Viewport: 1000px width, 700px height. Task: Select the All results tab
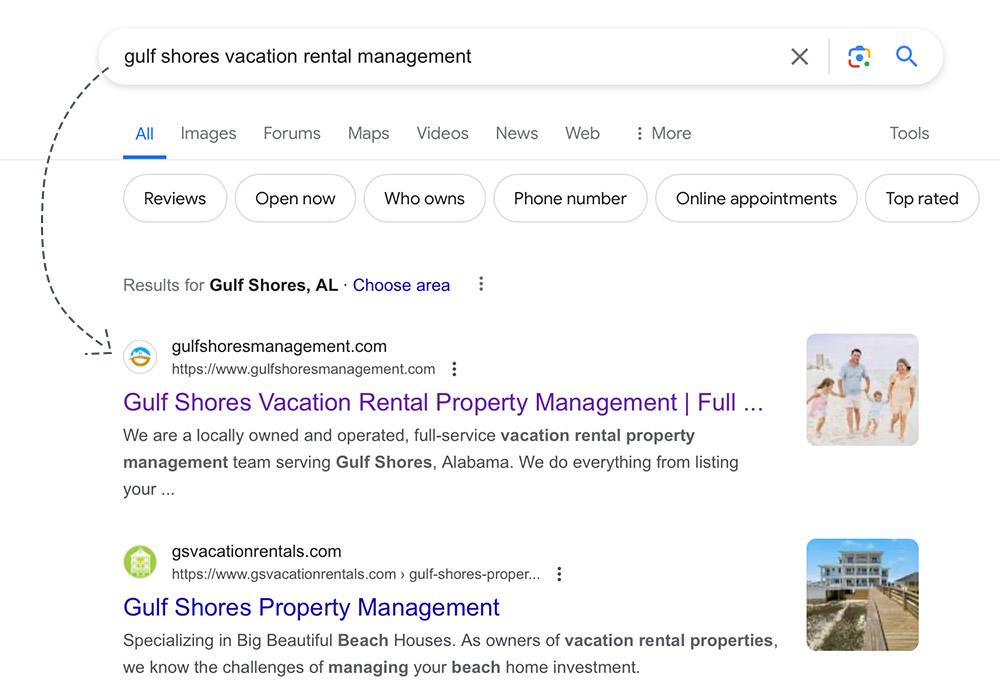pyautogui.click(x=144, y=134)
